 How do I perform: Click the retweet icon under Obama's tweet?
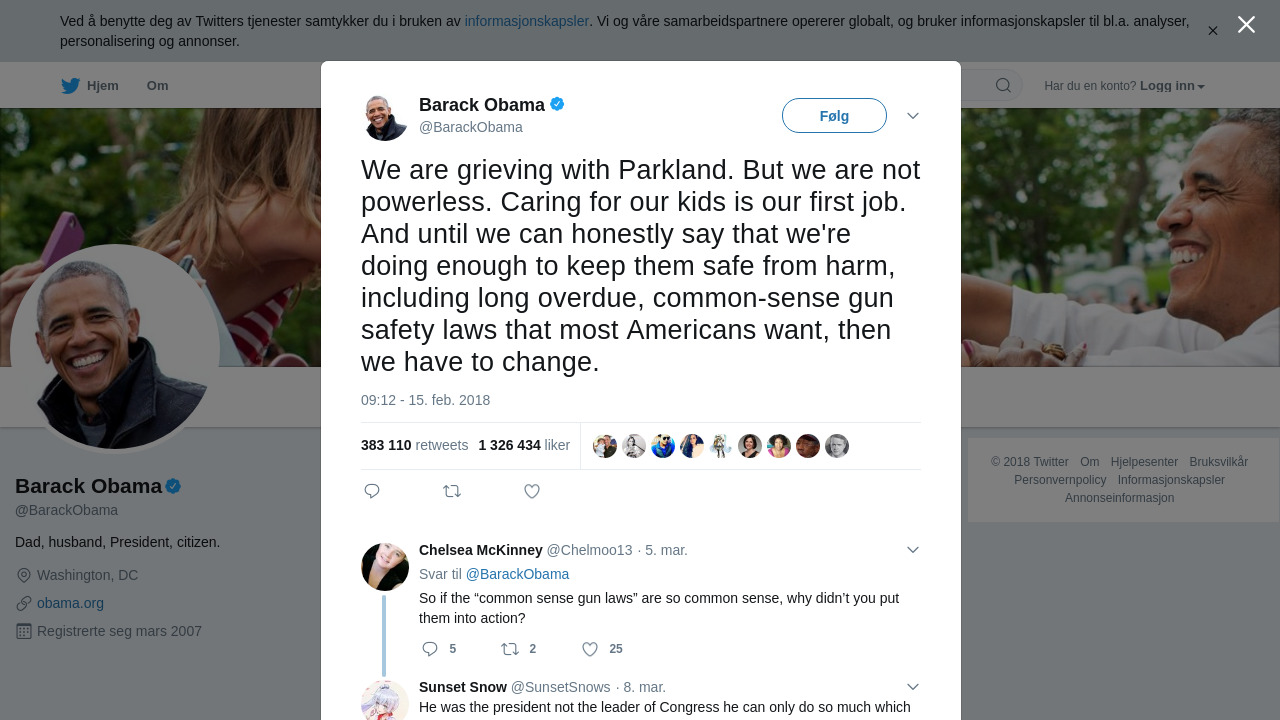click(x=452, y=491)
